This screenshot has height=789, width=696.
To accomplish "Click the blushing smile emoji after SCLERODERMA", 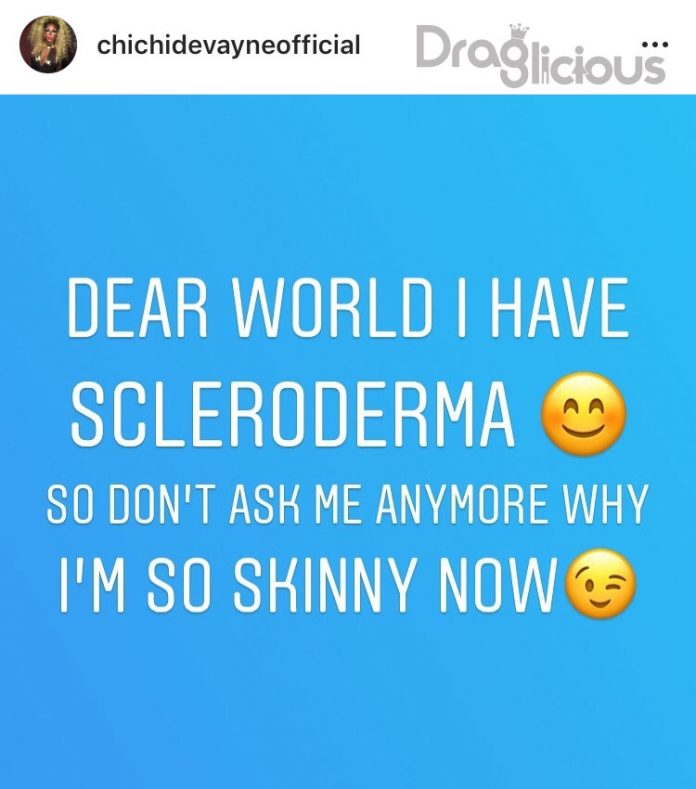I will tap(583, 414).
